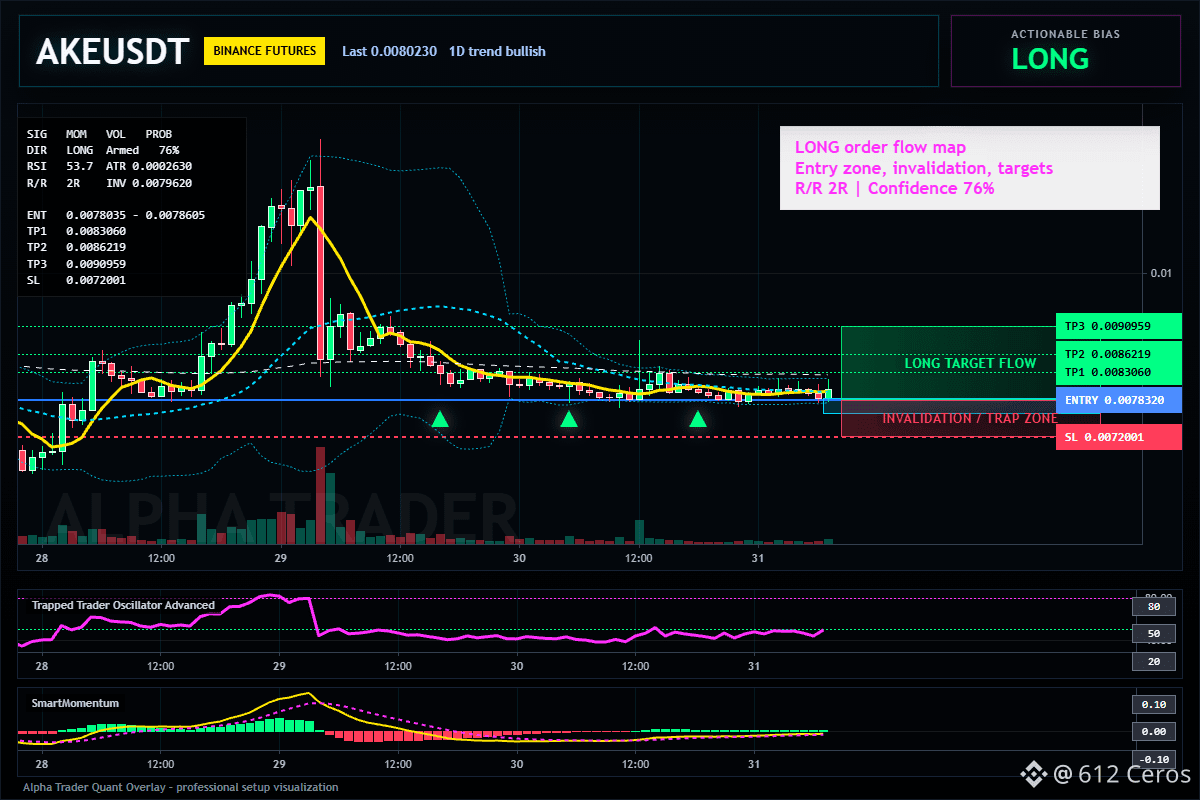Click the blue ENTRY 0.0078320 price tag

pos(1119,400)
